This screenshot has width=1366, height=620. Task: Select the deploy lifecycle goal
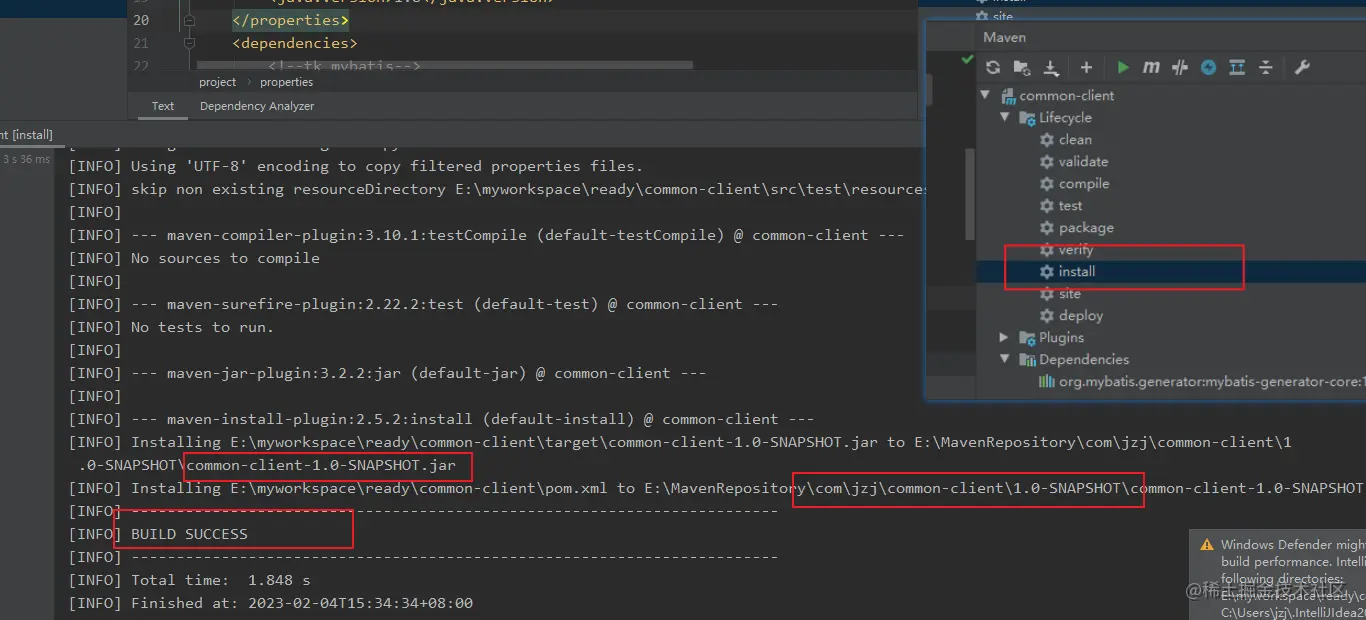(1072, 315)
